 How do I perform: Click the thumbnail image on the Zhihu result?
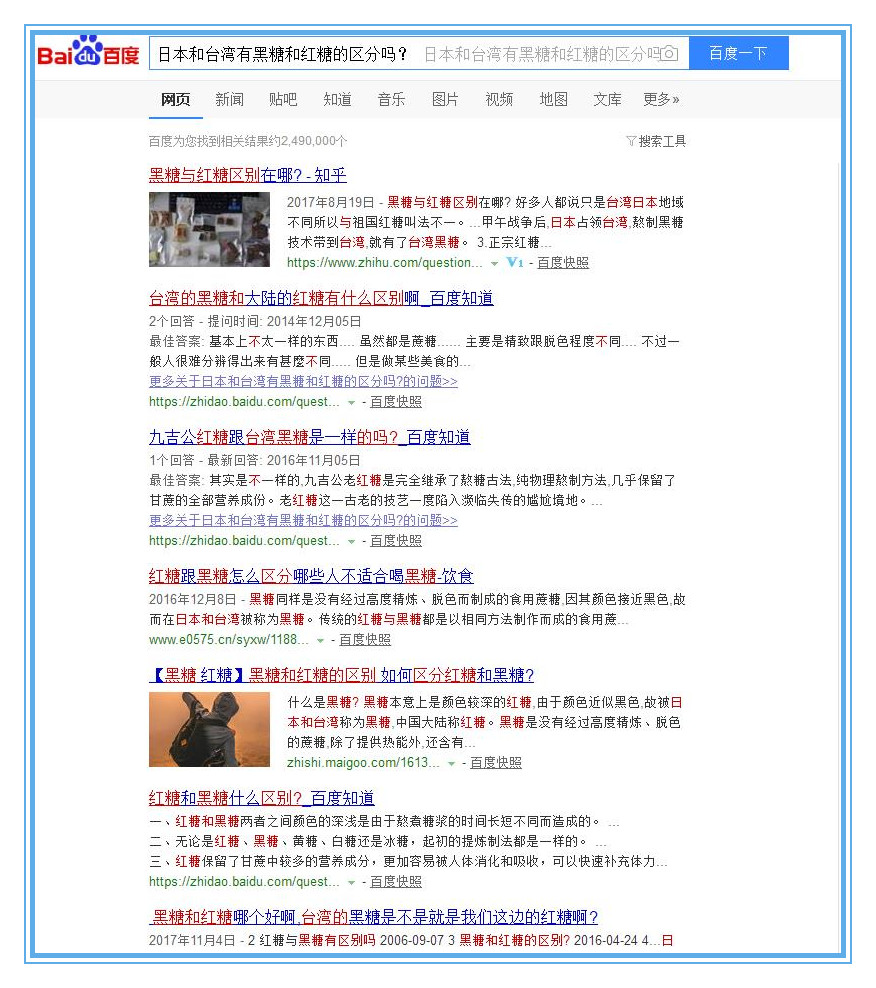(209, 230)
